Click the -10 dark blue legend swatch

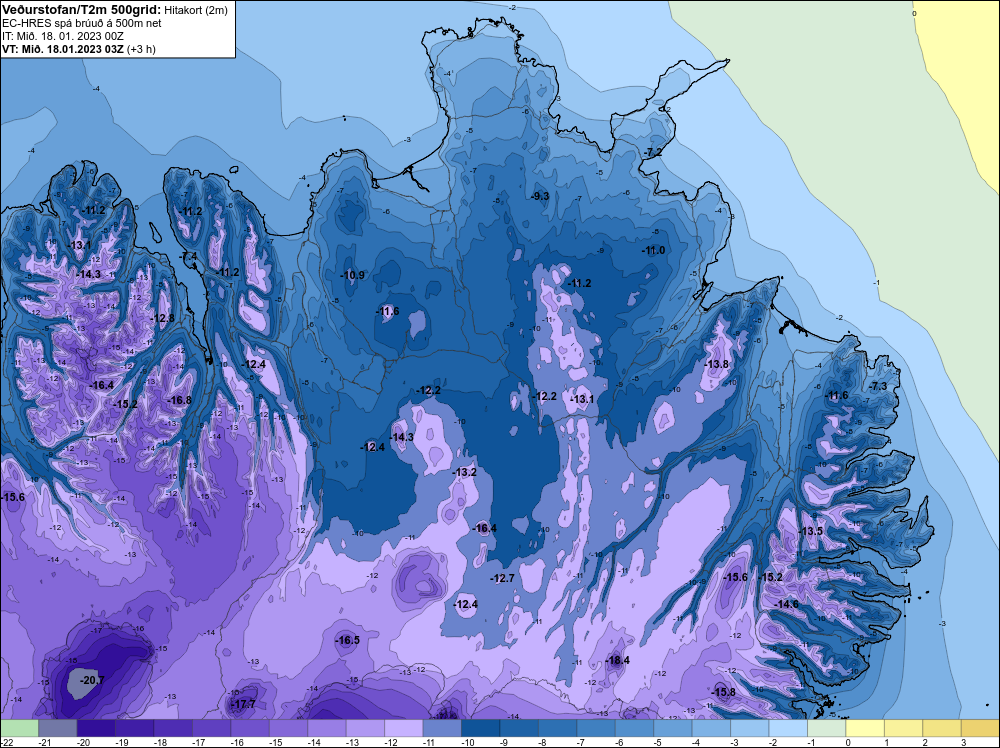click(480, 728)
